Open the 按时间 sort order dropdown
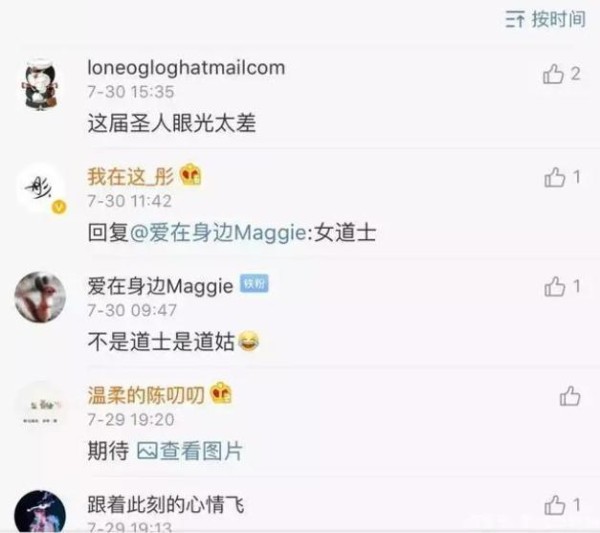Viewport: 600px width, 533px height. [x=545, y=19]
